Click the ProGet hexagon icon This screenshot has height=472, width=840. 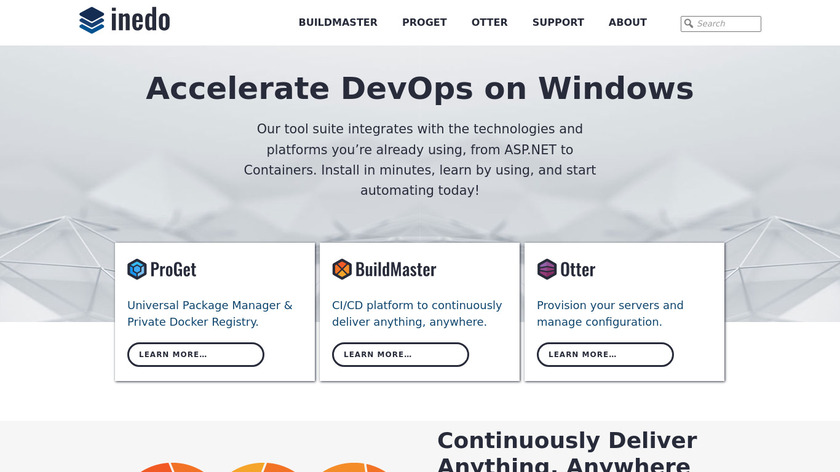point(137,269)
